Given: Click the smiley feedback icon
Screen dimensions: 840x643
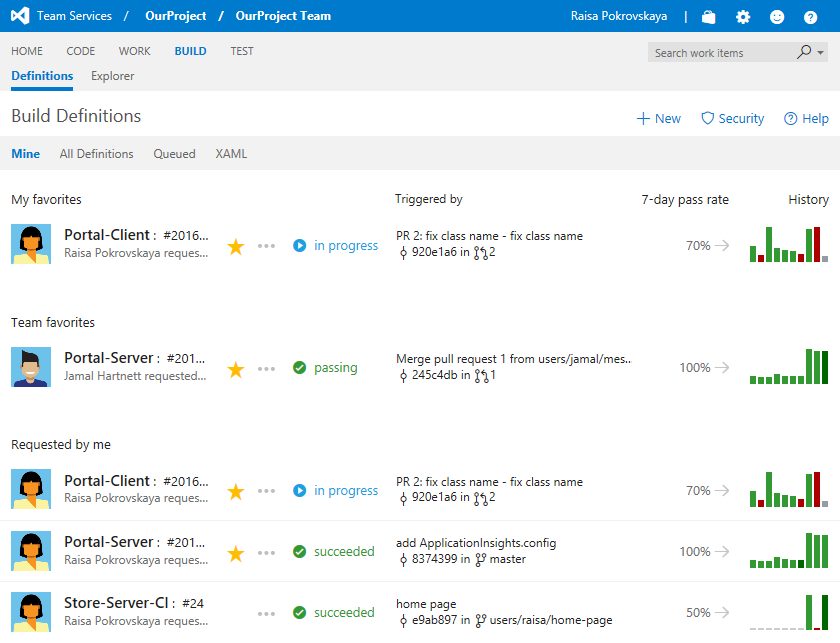Looking at the screenshot, I should 777,17.
